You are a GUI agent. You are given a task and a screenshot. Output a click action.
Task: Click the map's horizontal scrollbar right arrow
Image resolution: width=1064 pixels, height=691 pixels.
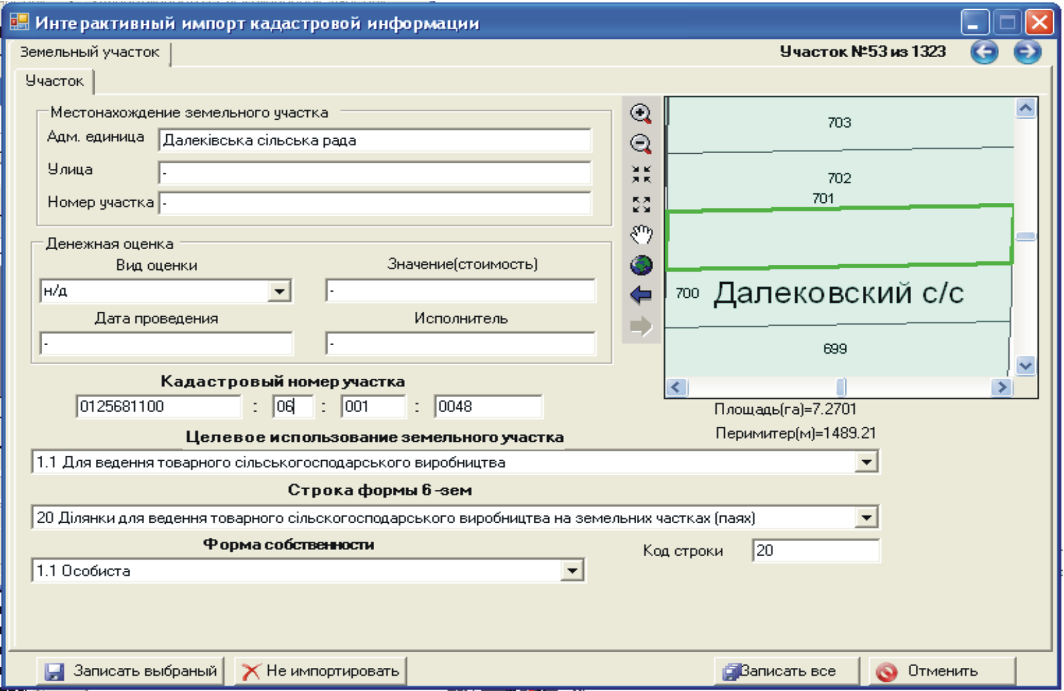coord(1002,387)
